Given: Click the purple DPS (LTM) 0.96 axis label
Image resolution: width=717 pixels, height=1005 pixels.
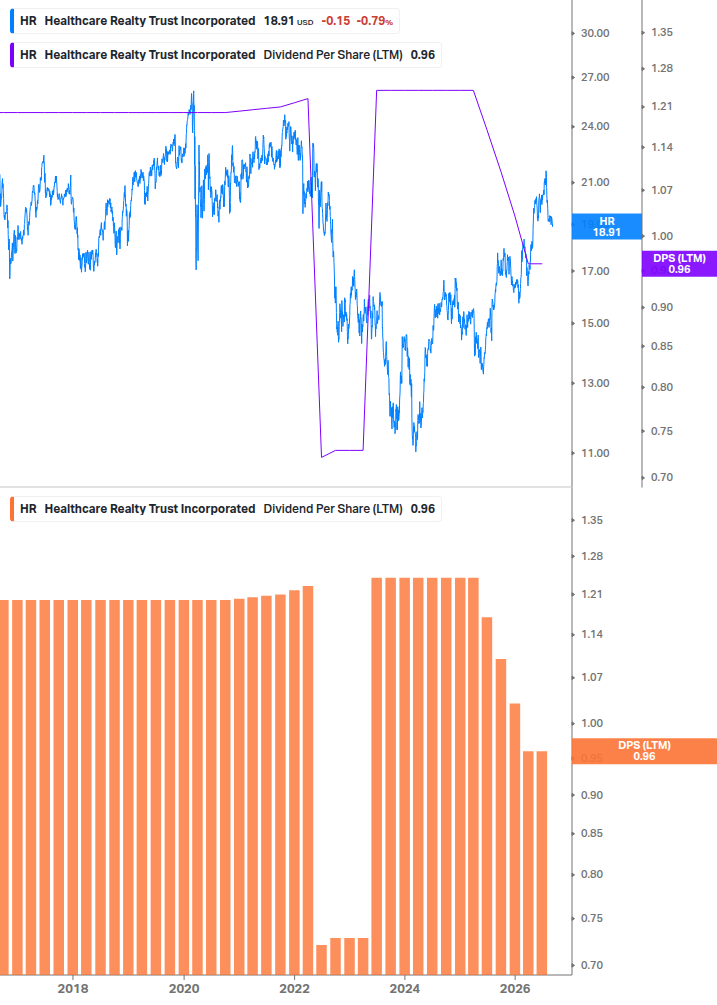Looking at the screenshot, I should (679, 263).
